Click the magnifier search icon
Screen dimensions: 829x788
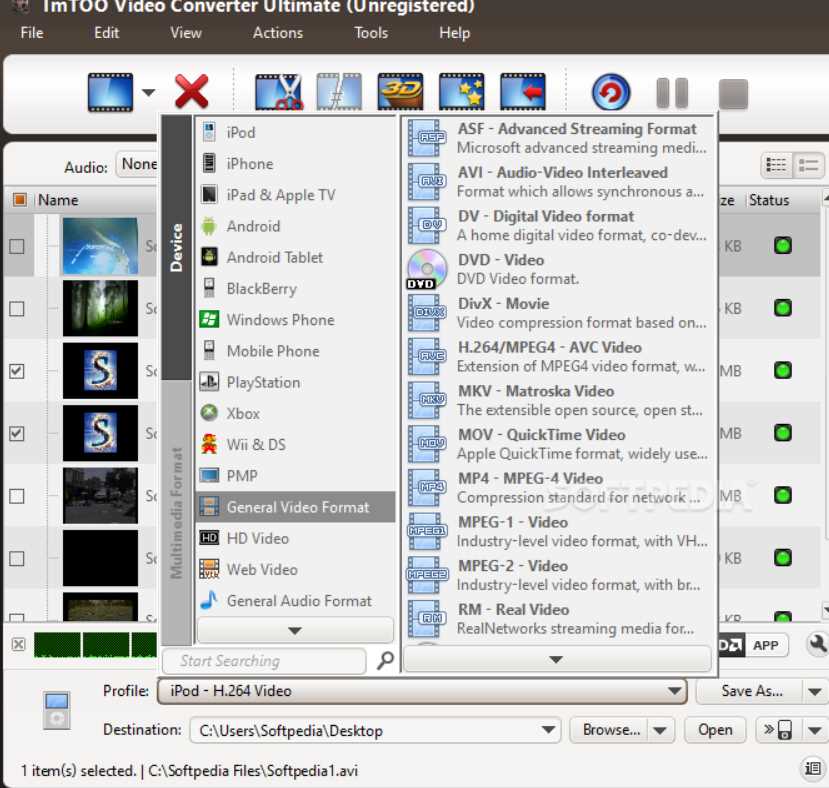point(385,661)
